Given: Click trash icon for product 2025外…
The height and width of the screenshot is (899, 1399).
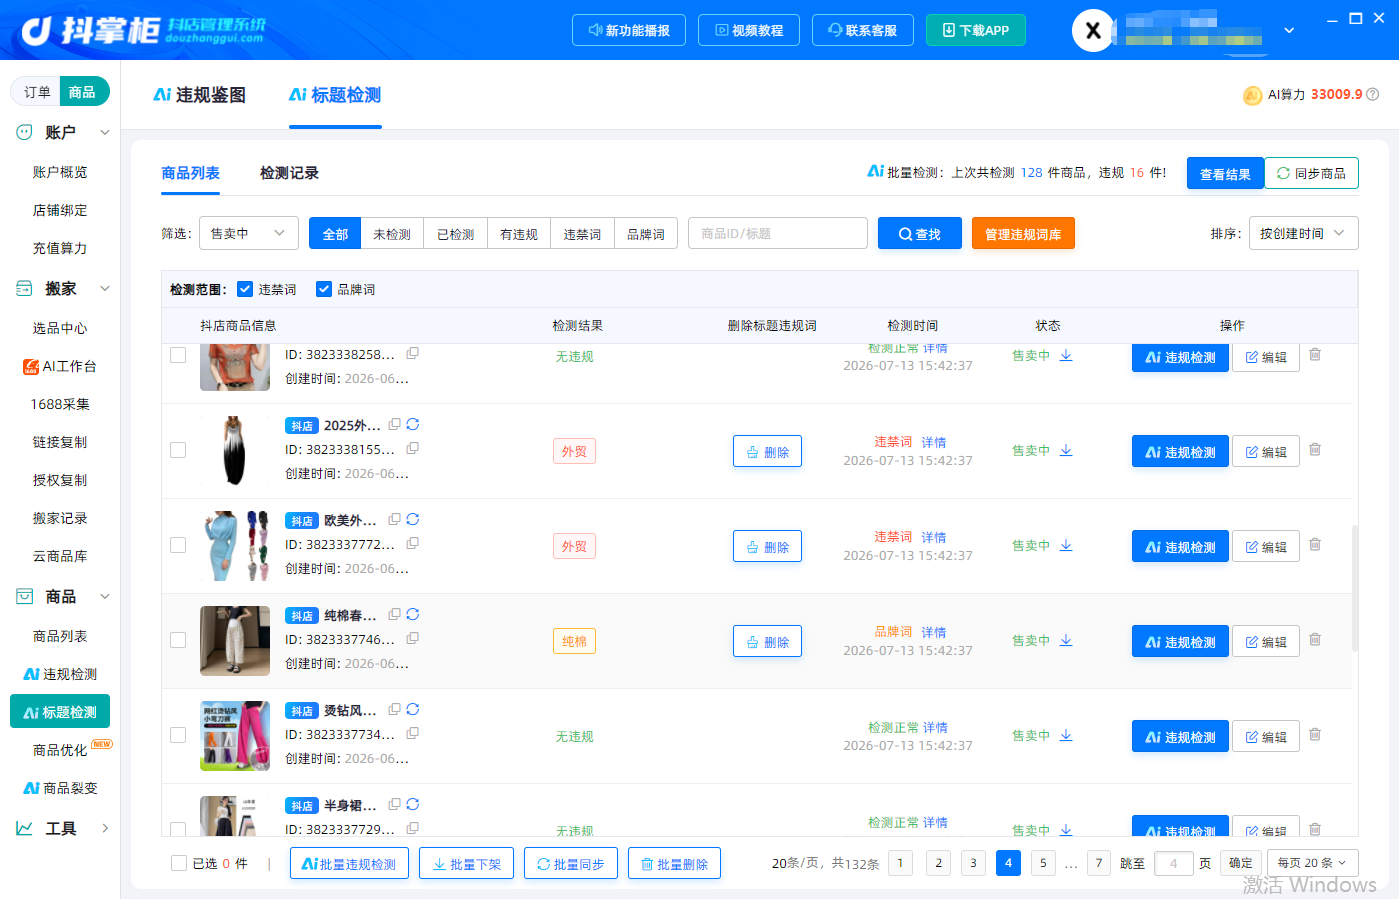Looking at the screenshot, I should pyautogui.click(x=1315, y=449).
